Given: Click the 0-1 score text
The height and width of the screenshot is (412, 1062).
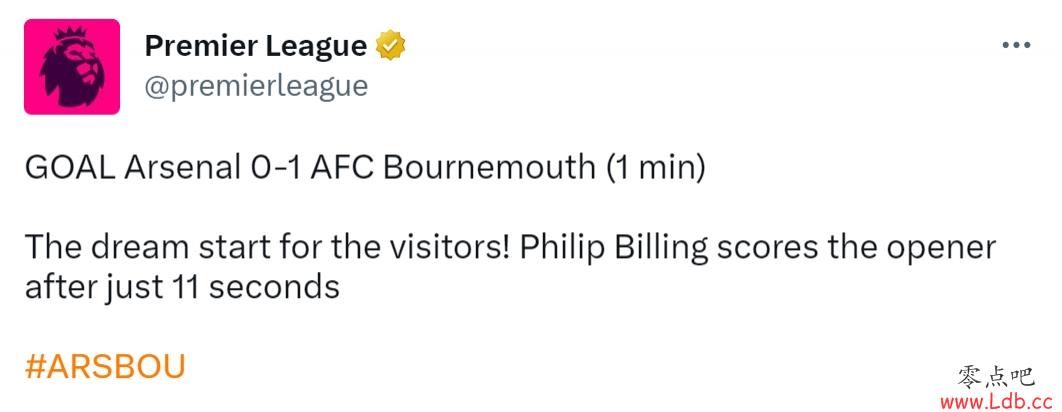Looking at the screenshot, I should click(x=273, y=167).
